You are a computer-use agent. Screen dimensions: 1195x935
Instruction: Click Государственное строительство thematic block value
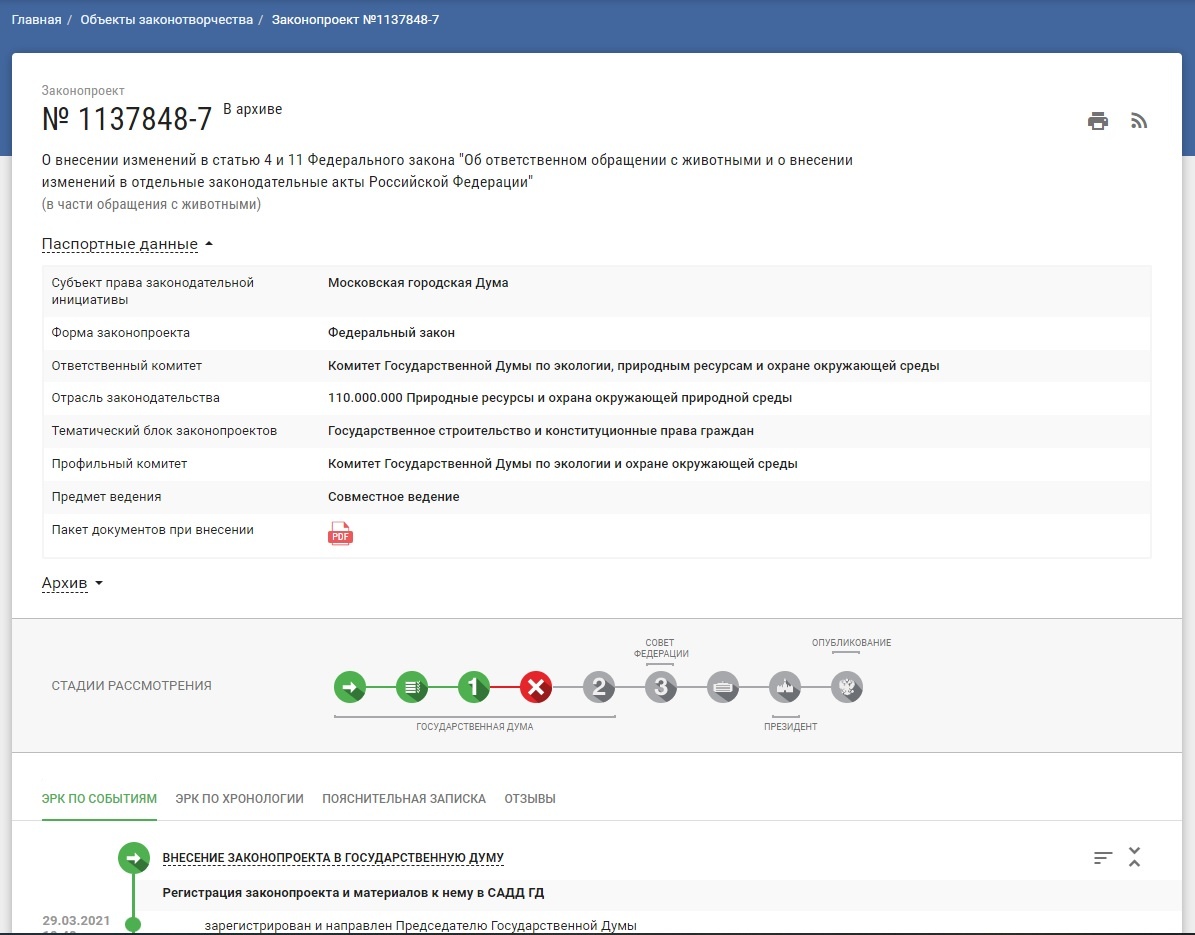pos(541,431)
